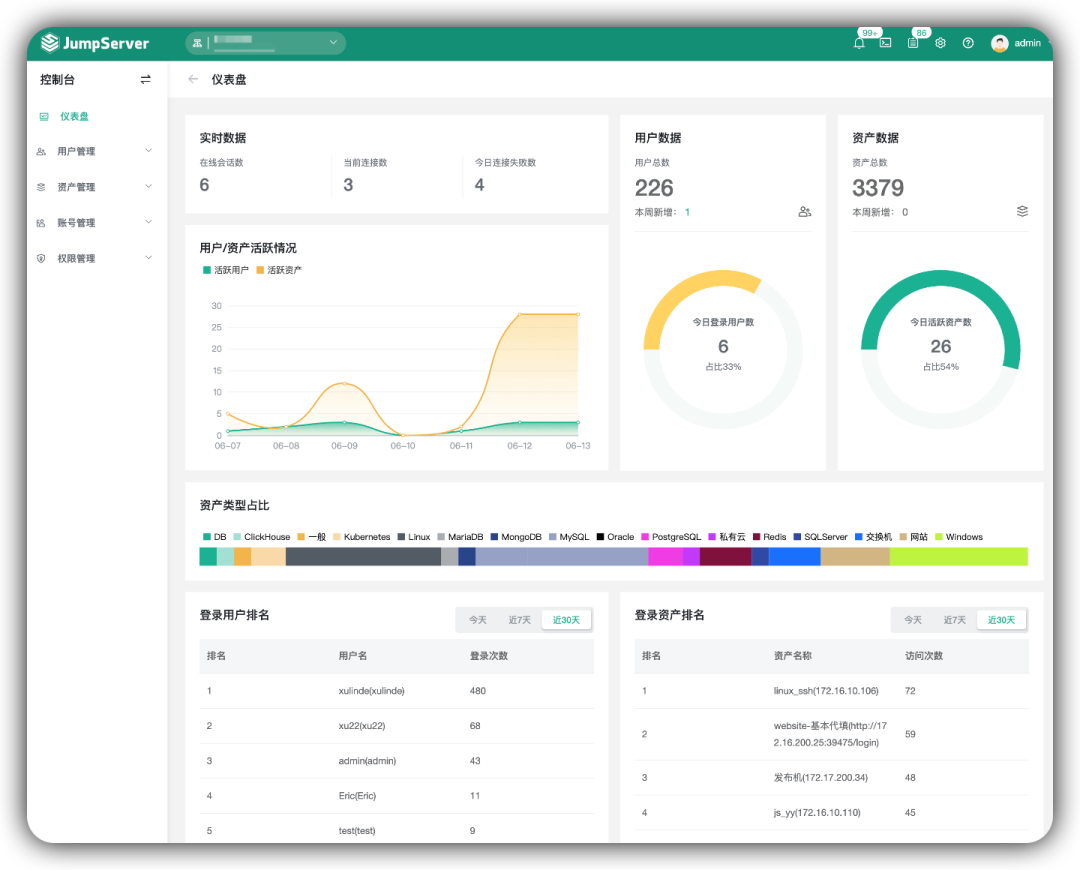Select 近30天 tab in 登录用户排名
Image resolution: width=1080 pixels, height=870 pixels.
pyautogui.click(x=566, y=621)
